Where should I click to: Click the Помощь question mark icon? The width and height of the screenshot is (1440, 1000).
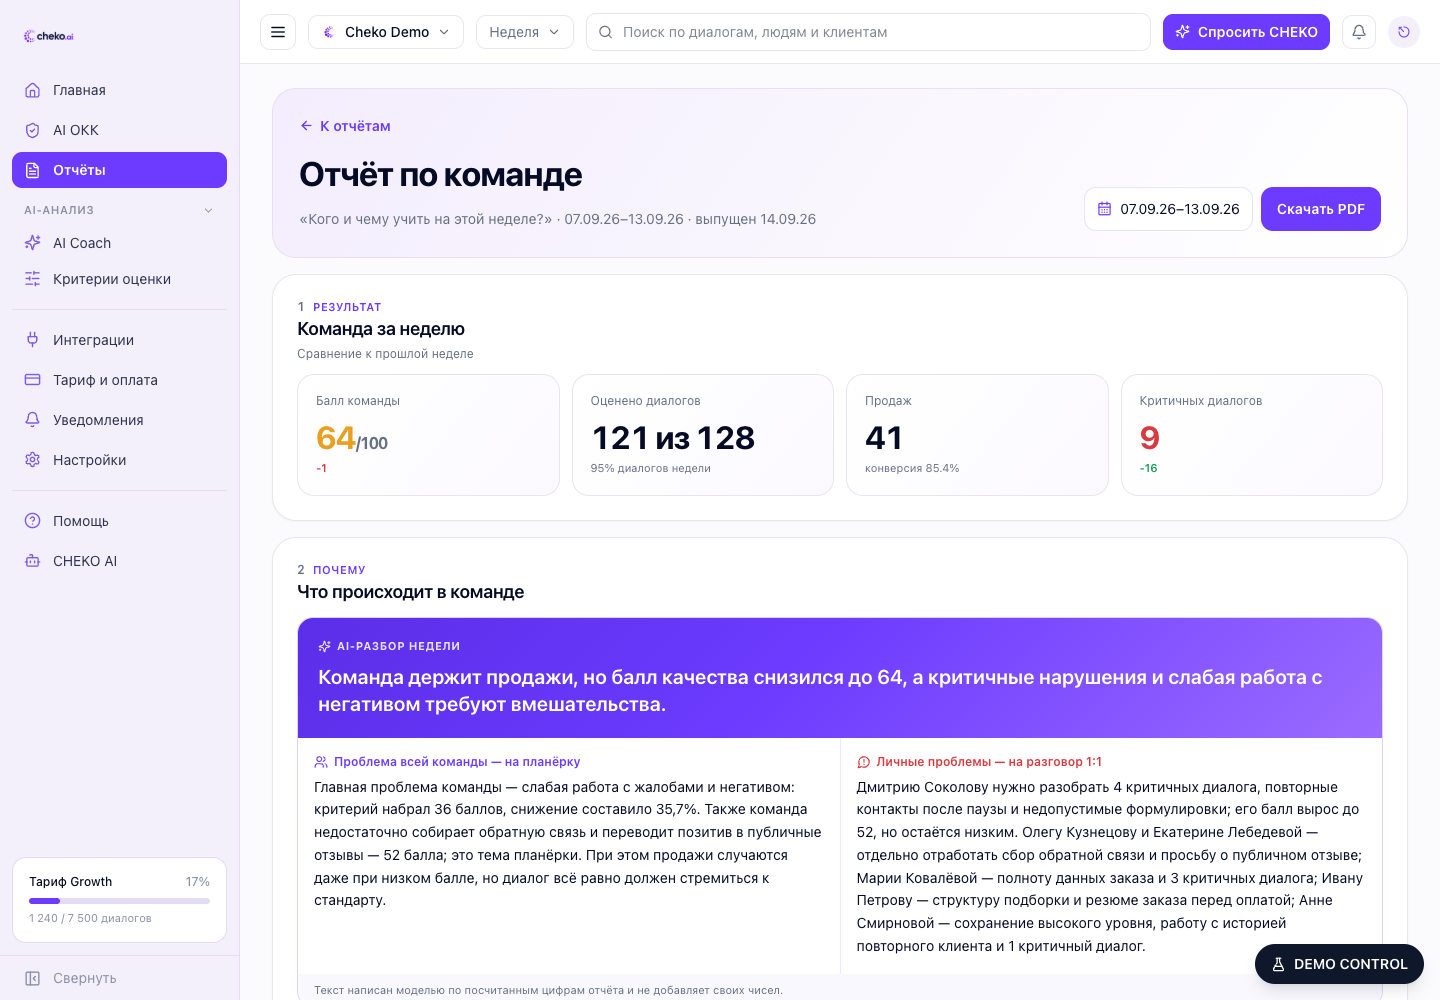pos(33,521)
